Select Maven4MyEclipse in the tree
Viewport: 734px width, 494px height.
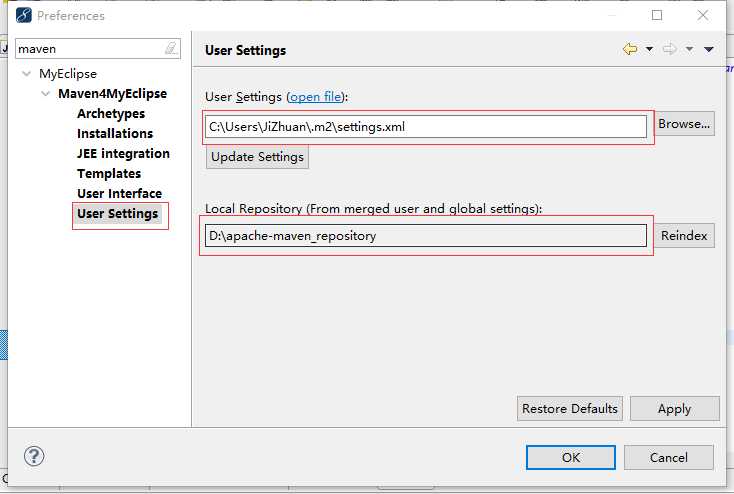(112, 93)
